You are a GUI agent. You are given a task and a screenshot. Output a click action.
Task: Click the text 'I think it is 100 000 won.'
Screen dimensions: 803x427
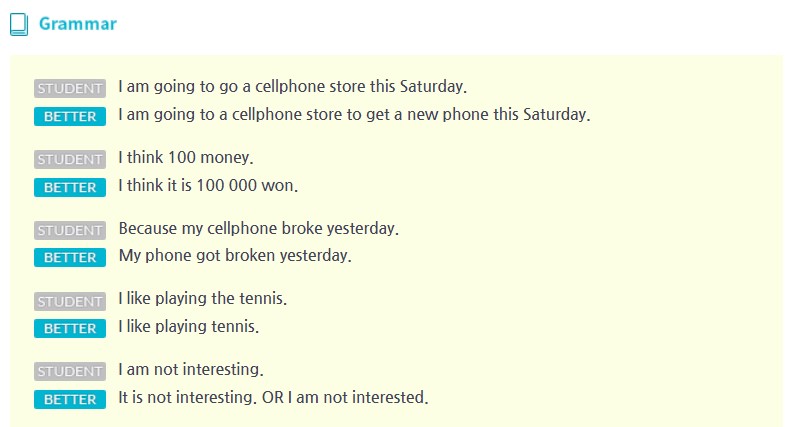click(208, 185)
